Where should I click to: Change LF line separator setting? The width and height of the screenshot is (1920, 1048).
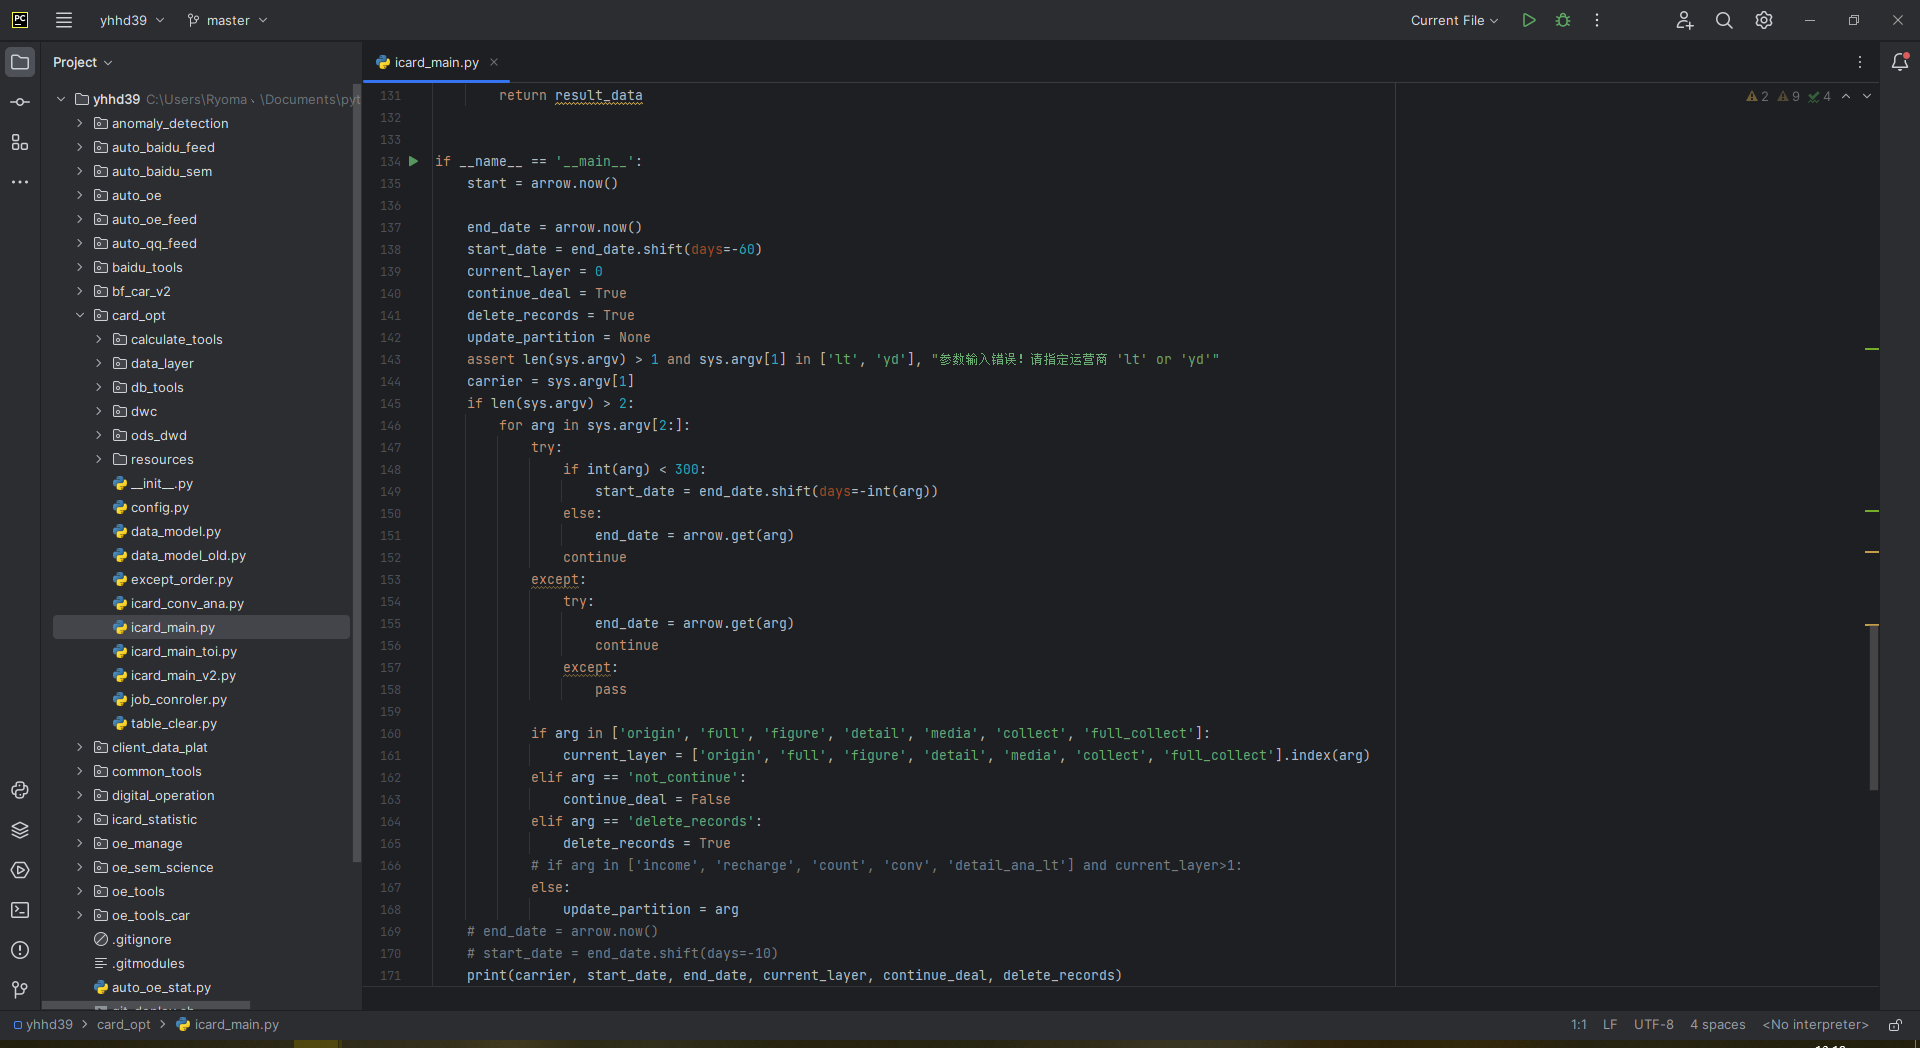coord(1610,1025)
